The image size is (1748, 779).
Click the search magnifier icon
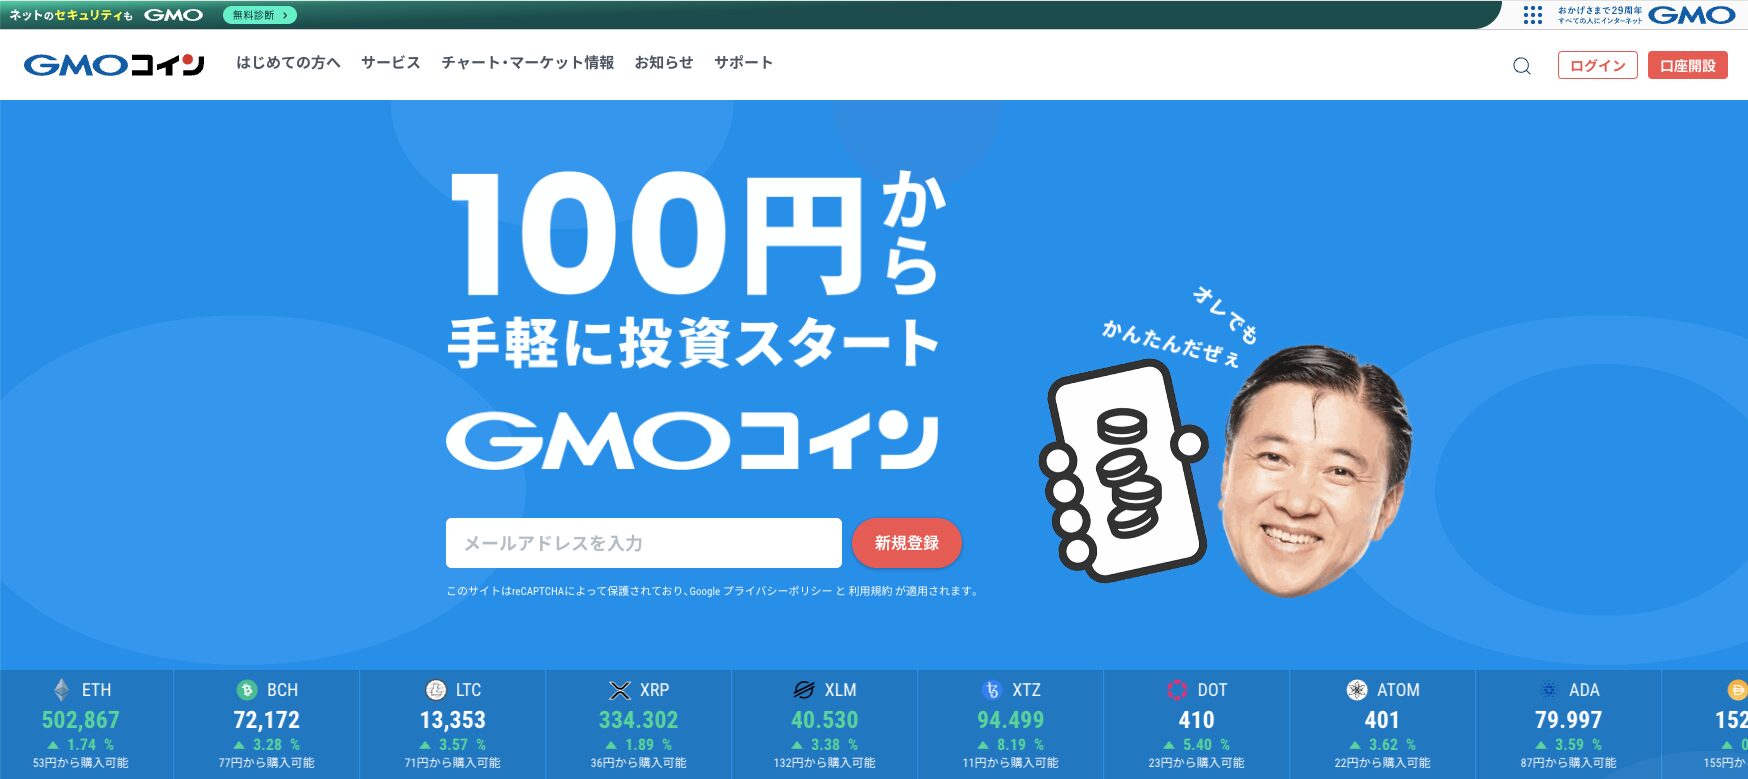[x=1522, y=66]
